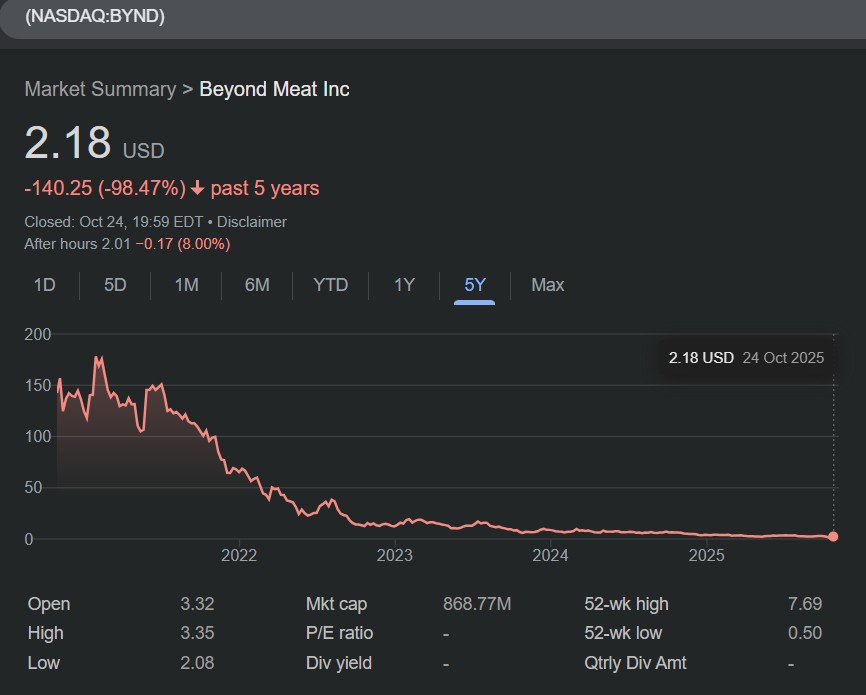Screen dimensions: 866x695
Task: Click the price peak near 175 on chart
Action: [98, 360]
